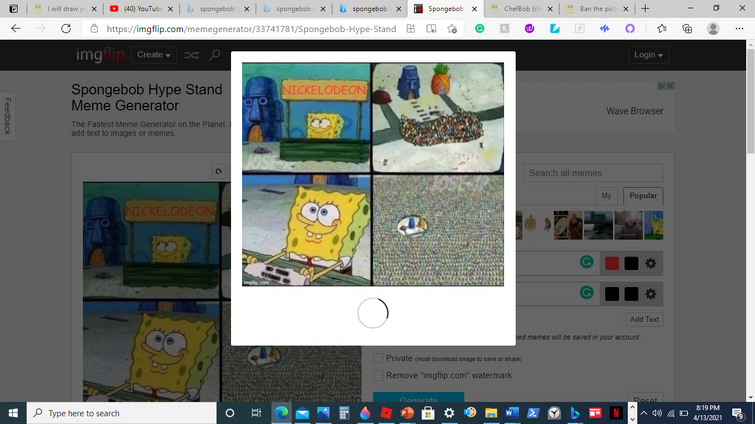755x424 pixels.
Task: Pick the red font color swatch
Action: point(612,263)
